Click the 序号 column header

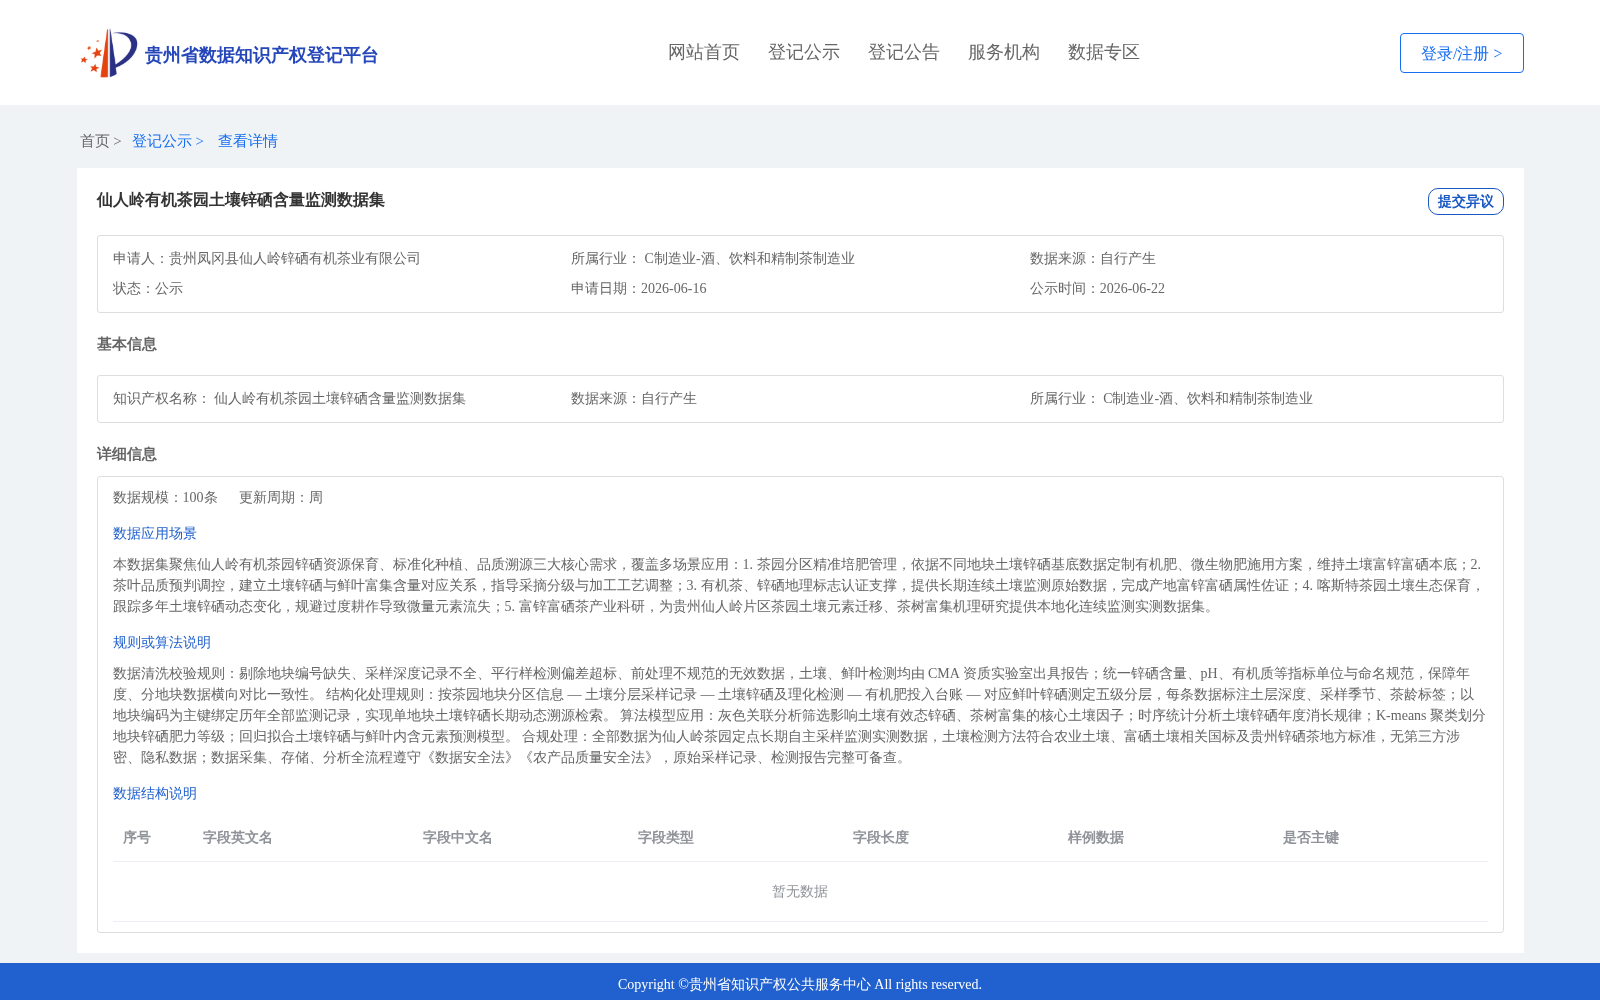tap(137, 838)
